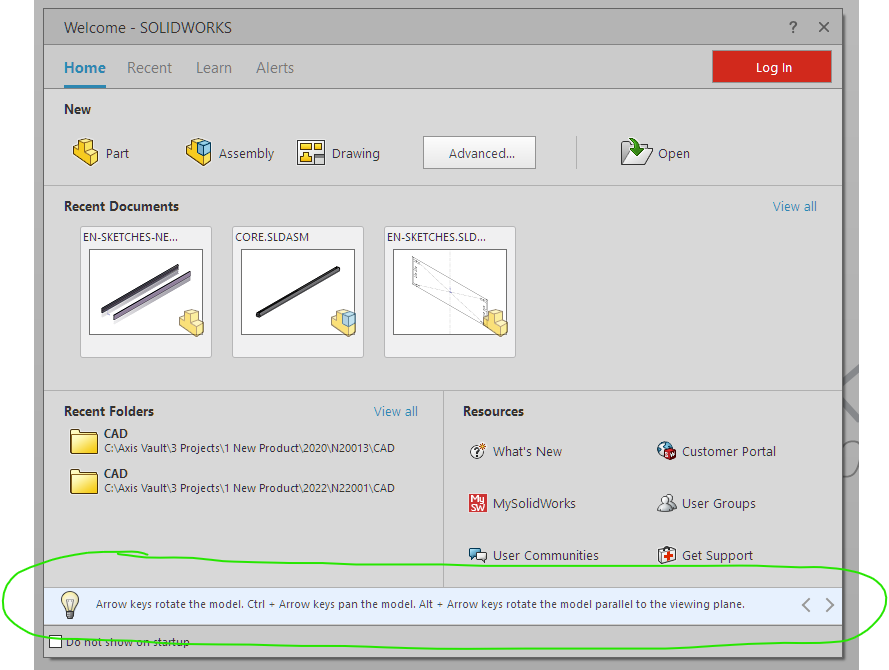This screenshot has height=670, width=889.
Task: Open the What's New resource icon
Action: (x=477, y=451)
